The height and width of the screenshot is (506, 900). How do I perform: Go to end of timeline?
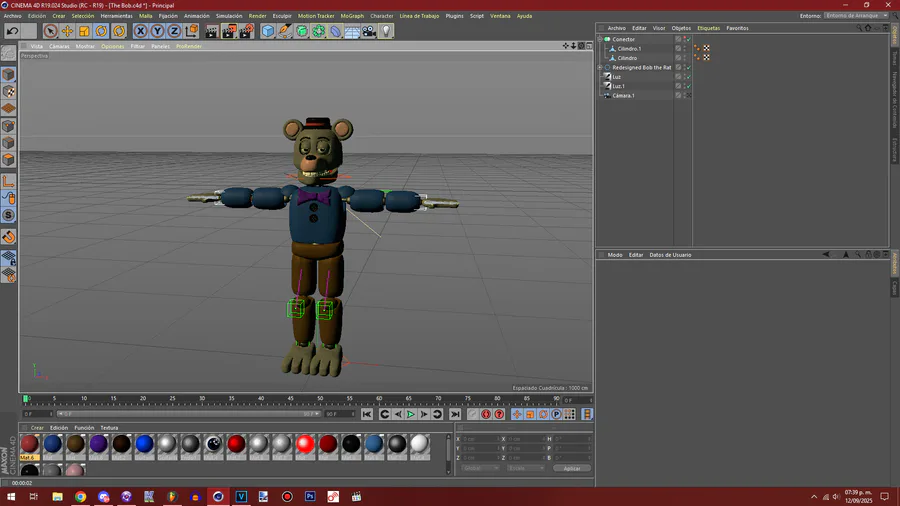(455, 414)
